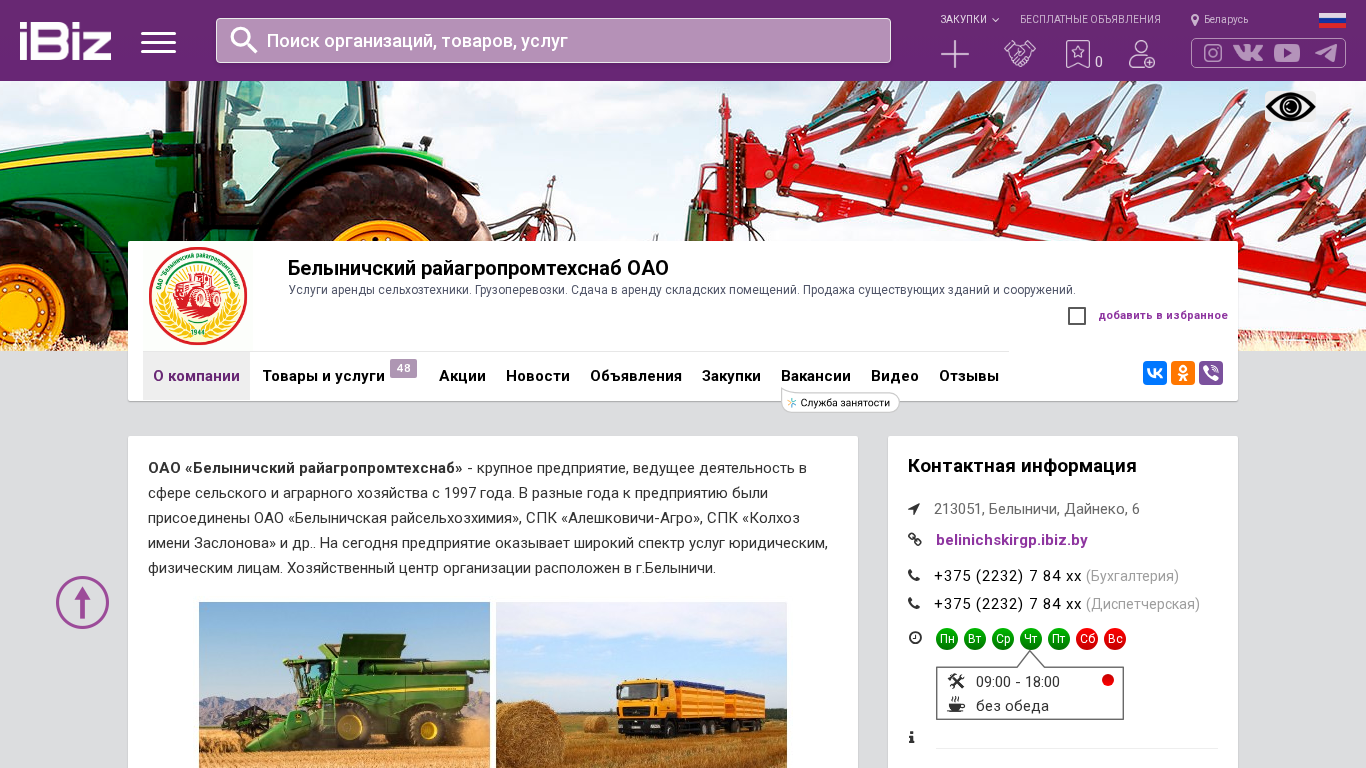
Task: Open the YouTube channel
Action: coord(1287,53)
